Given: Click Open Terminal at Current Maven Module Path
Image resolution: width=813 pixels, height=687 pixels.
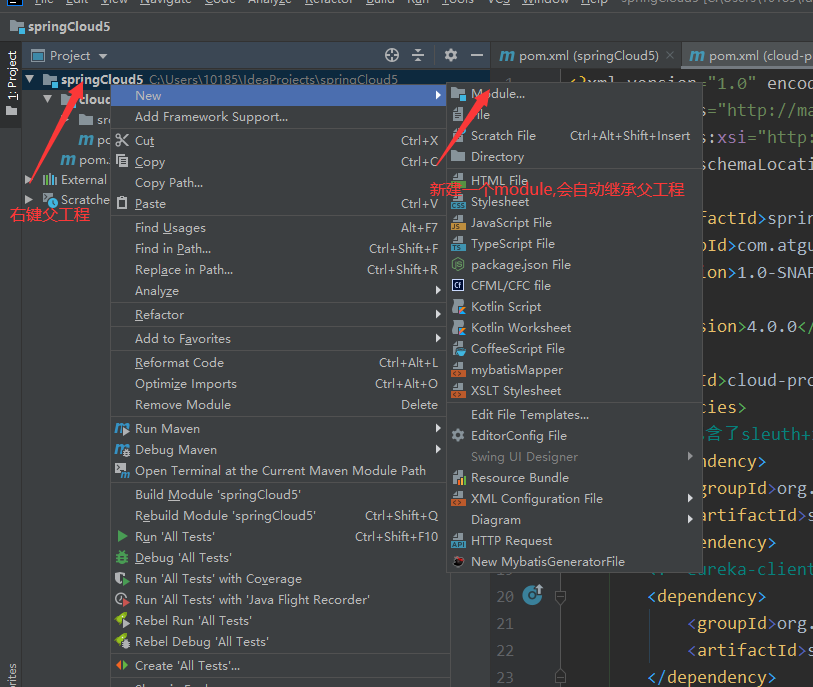Looking at the screenshot, I should pyautogui.click(x=280, y=471).
